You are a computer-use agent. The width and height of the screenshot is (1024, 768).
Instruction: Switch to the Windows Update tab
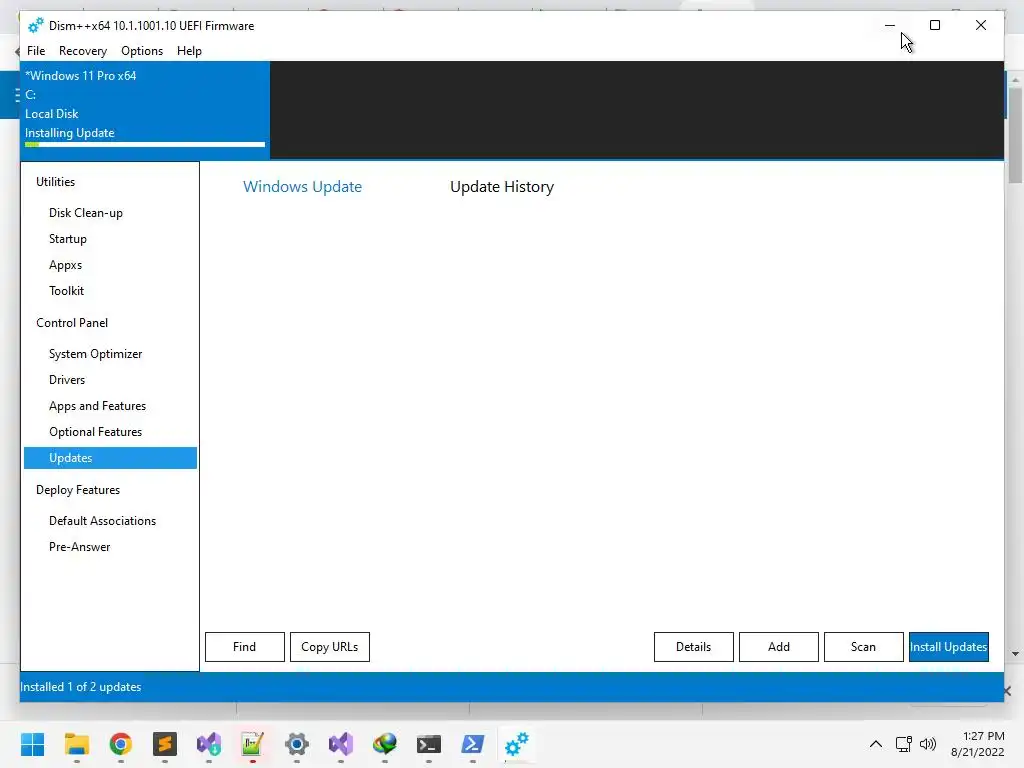pyautogui.click(x=302, y=187)
